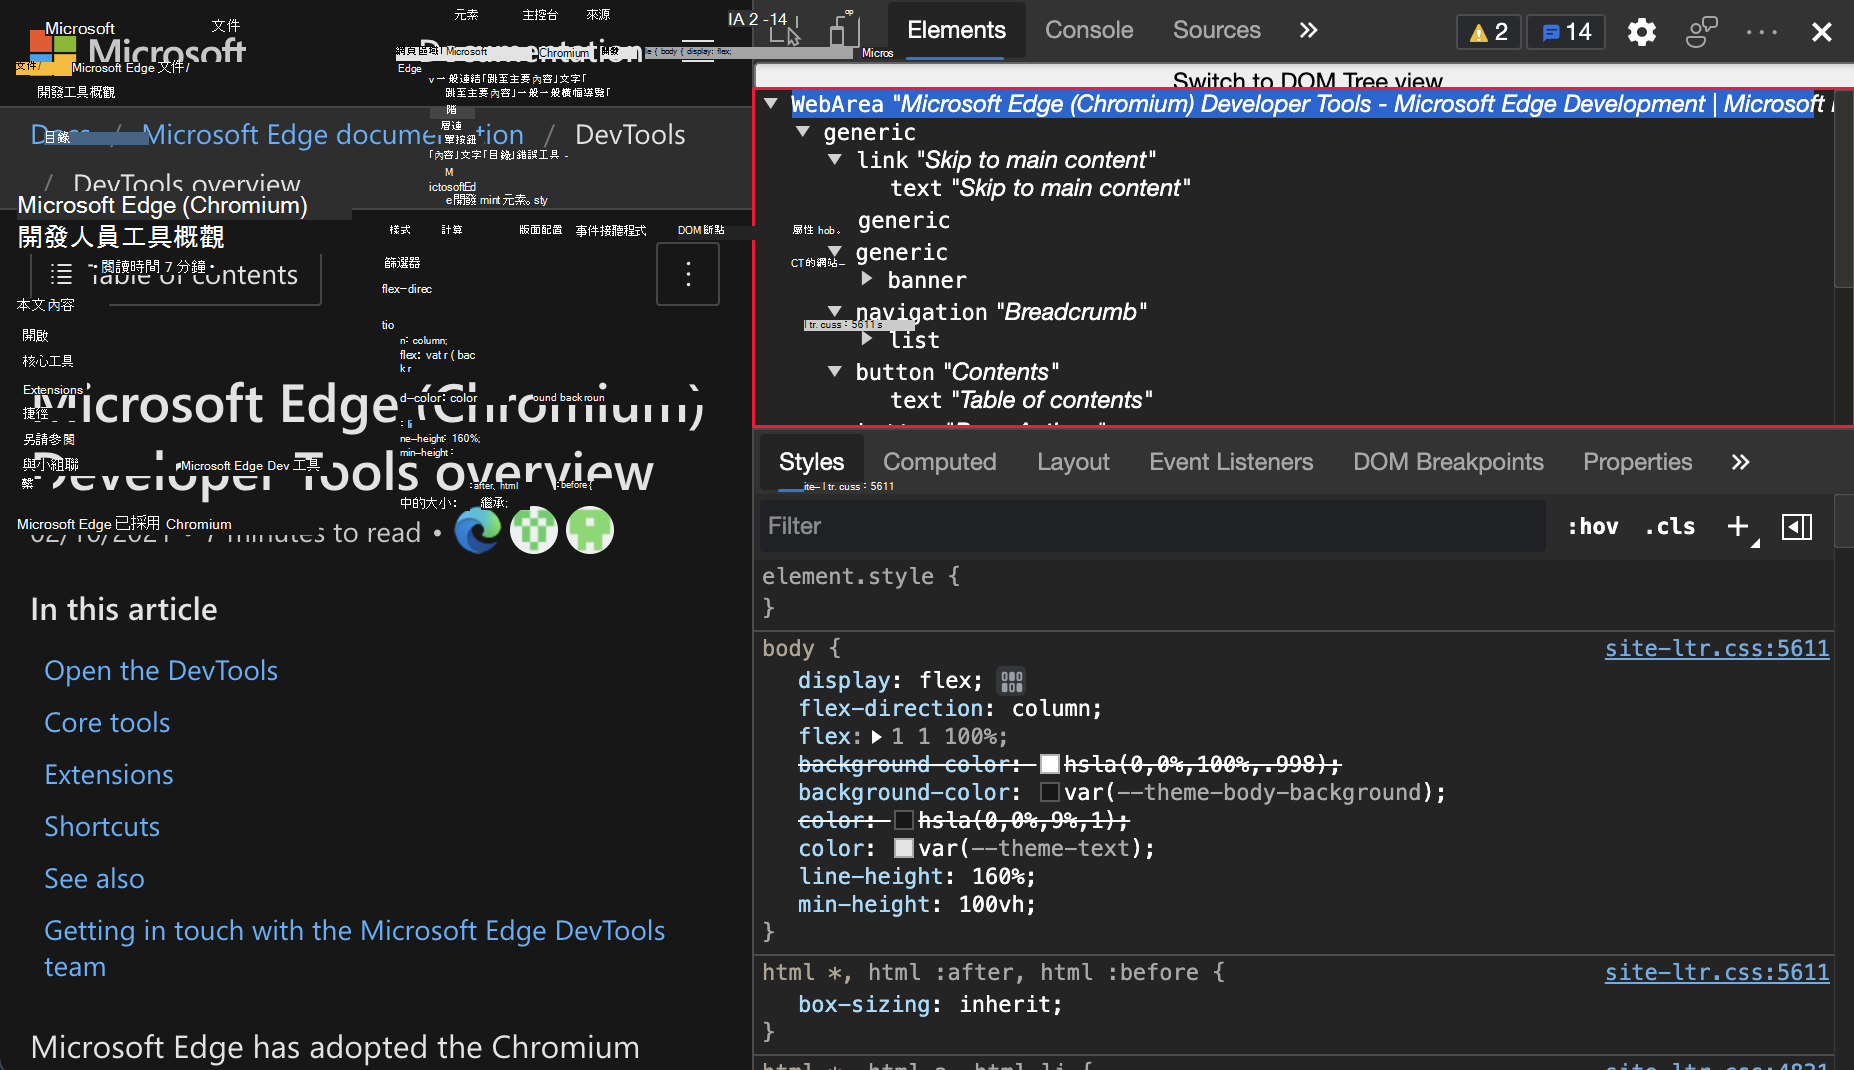Jump to the Core tools section
Screen dimensions: 1854x1070
[107, 723]
